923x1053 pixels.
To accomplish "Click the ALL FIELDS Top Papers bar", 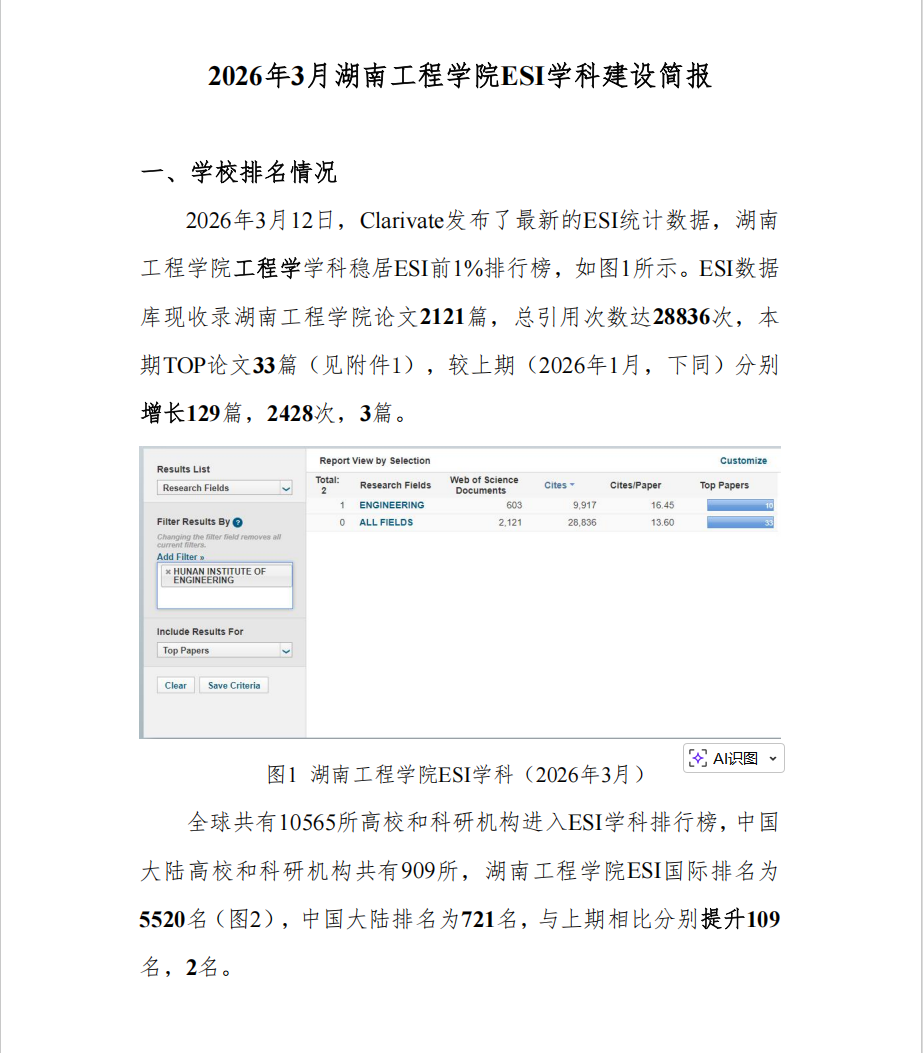I will click(x=740, y=522).
